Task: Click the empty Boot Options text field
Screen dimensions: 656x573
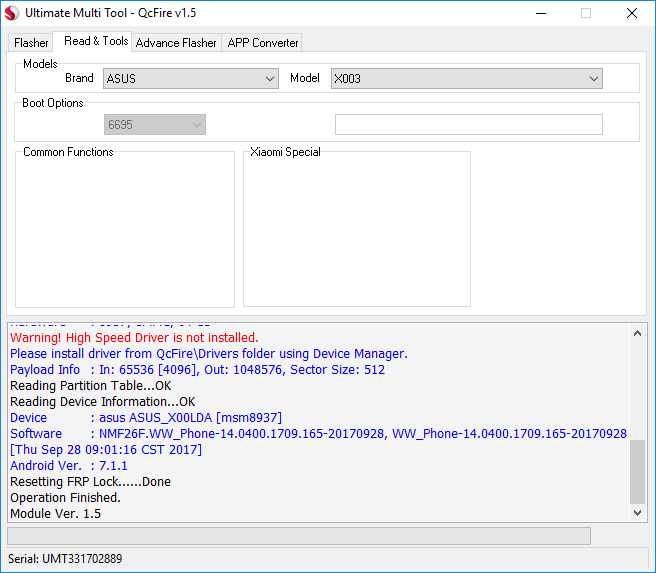Action: tap(469, 125)
